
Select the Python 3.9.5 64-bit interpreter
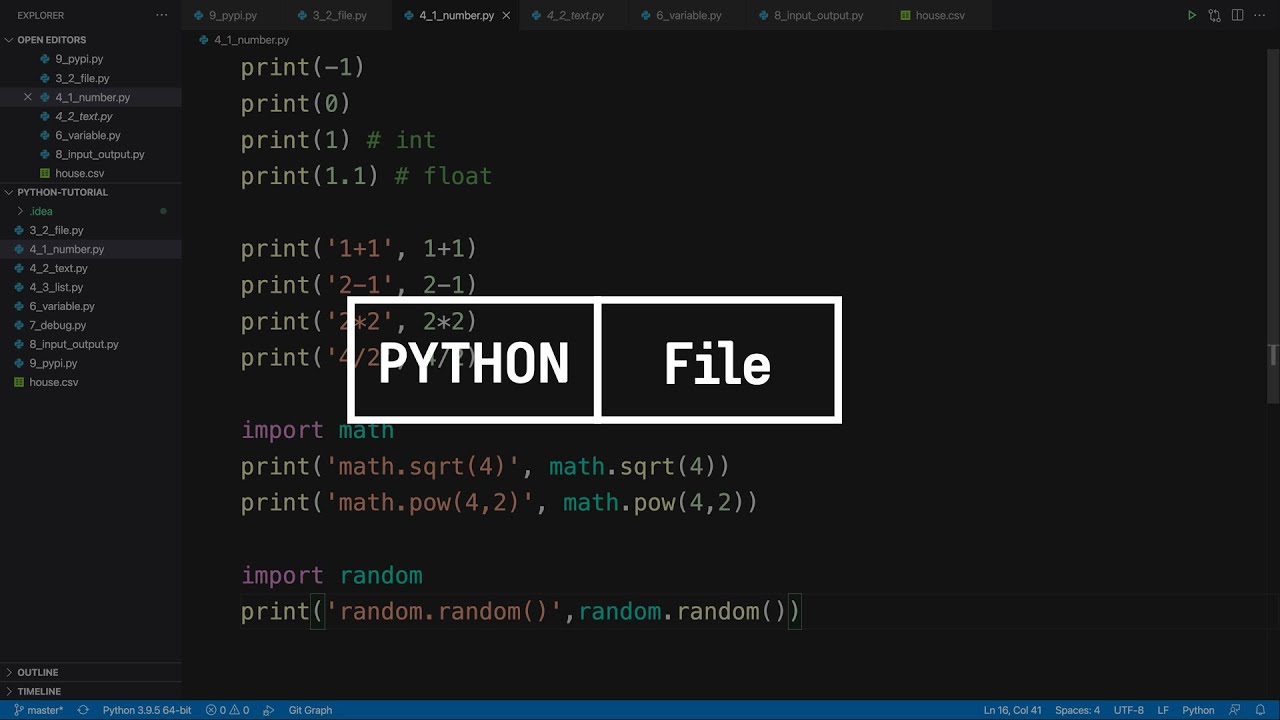pos(147,710)
